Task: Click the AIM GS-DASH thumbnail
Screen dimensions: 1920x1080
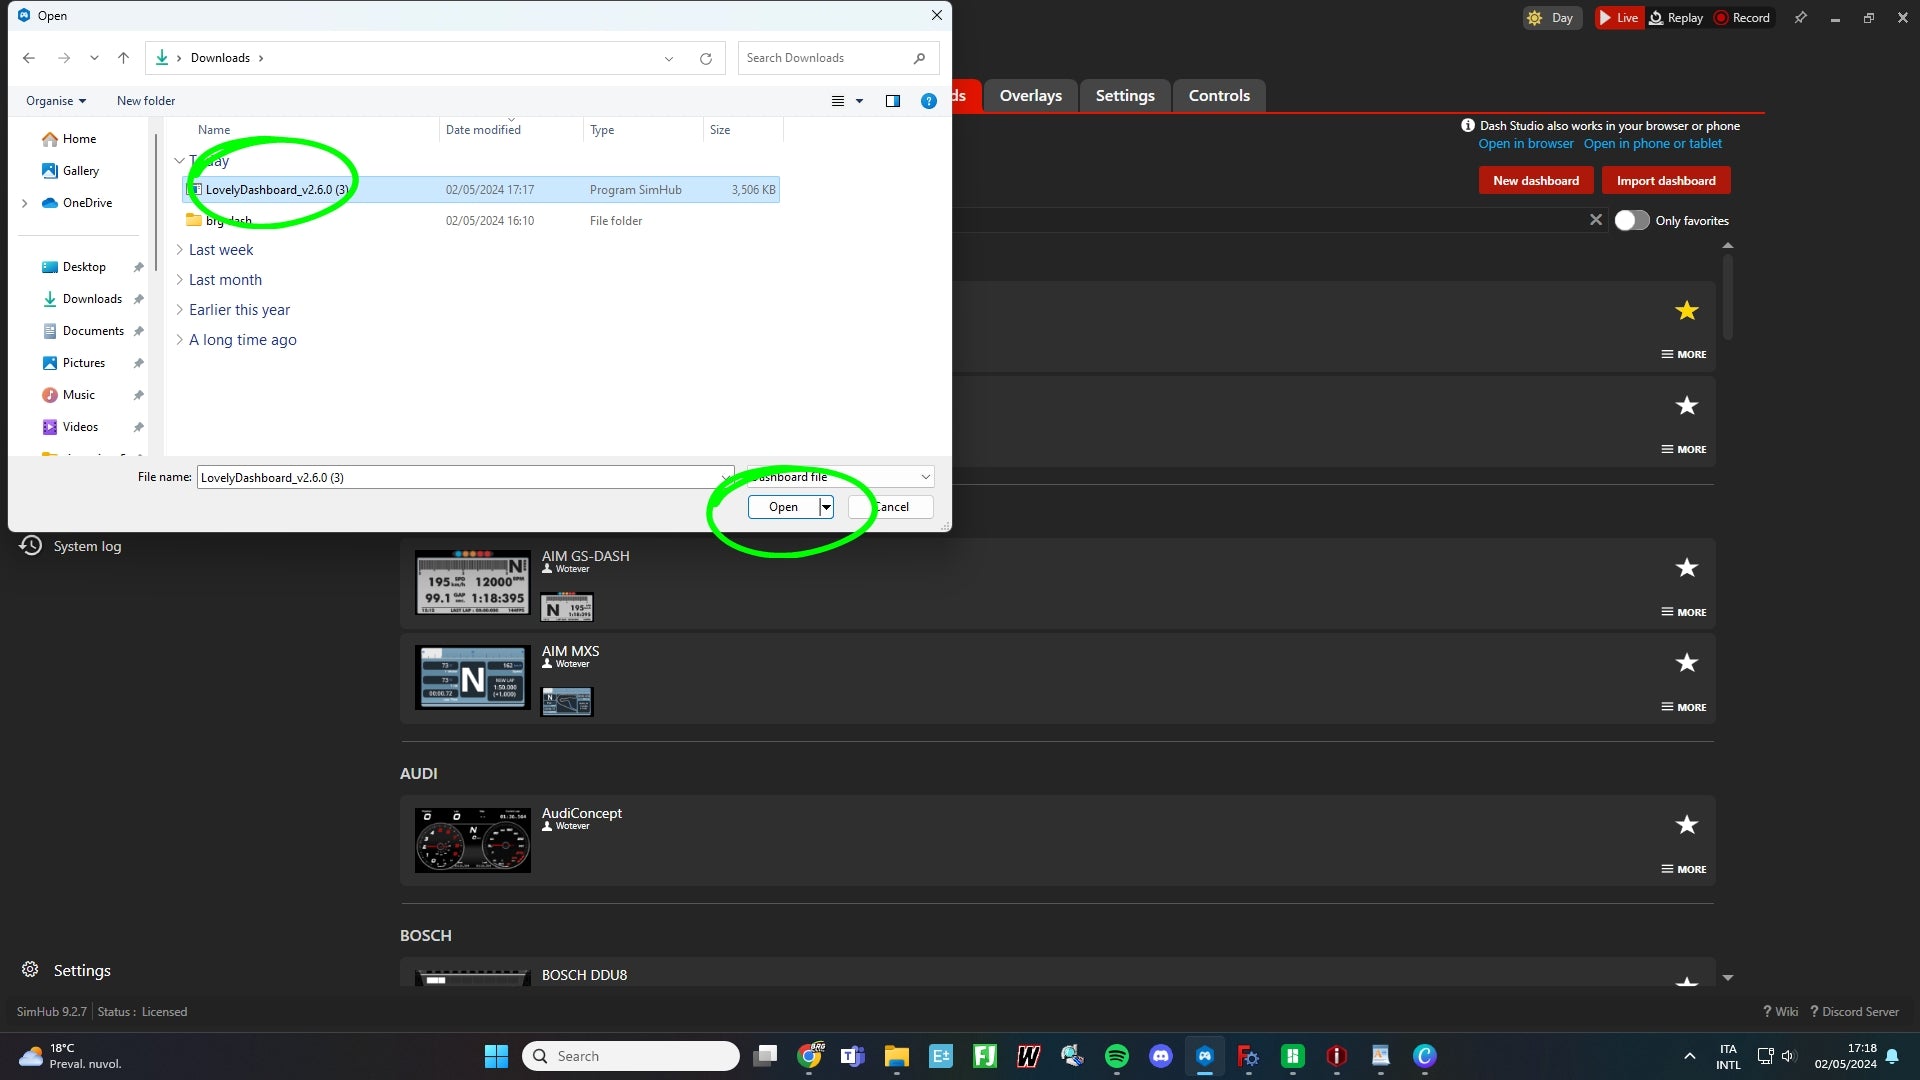Action: [x=473, y=582]
